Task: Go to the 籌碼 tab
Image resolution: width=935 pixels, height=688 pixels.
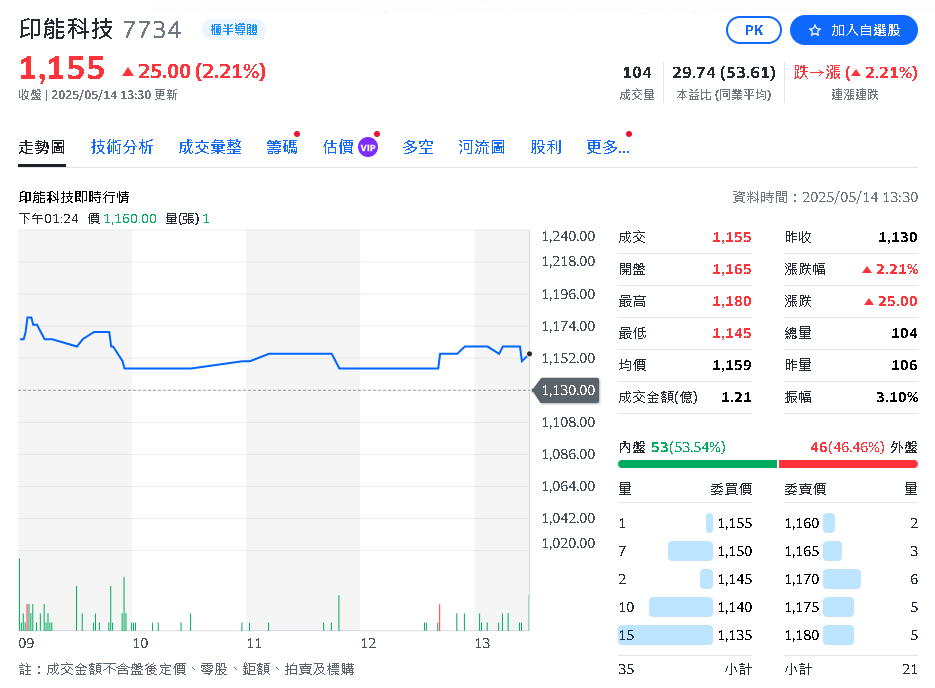Action: tap(281, 147)
